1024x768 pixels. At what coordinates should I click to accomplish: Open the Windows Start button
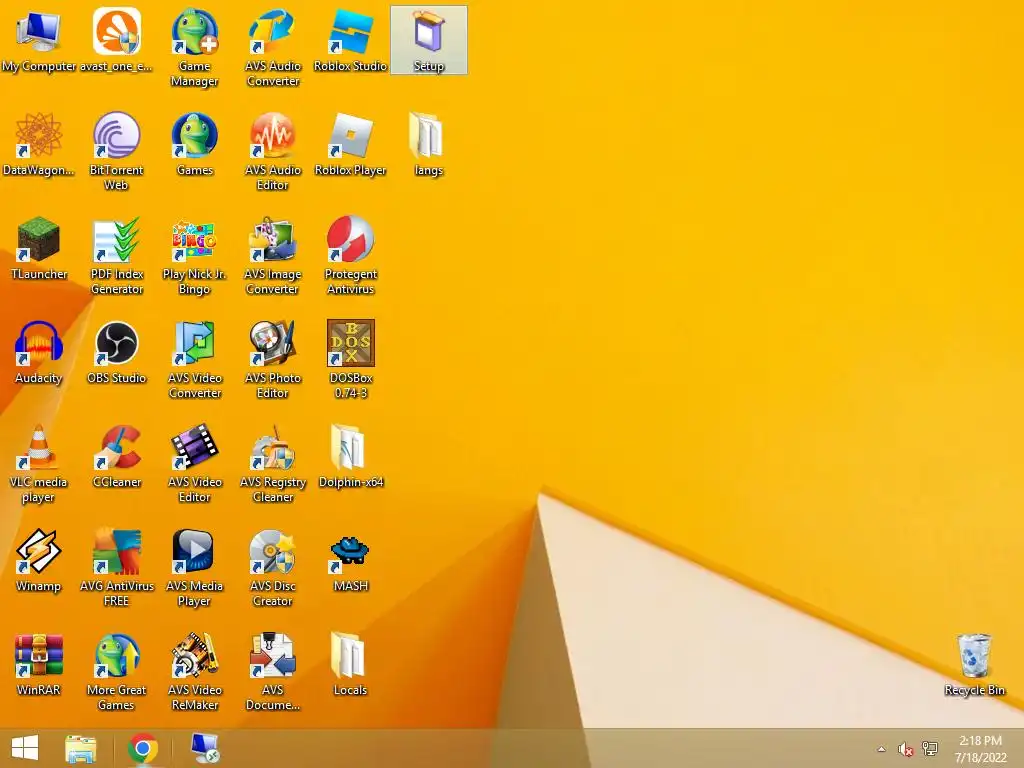pyautogui.click(x=25, y=748)
